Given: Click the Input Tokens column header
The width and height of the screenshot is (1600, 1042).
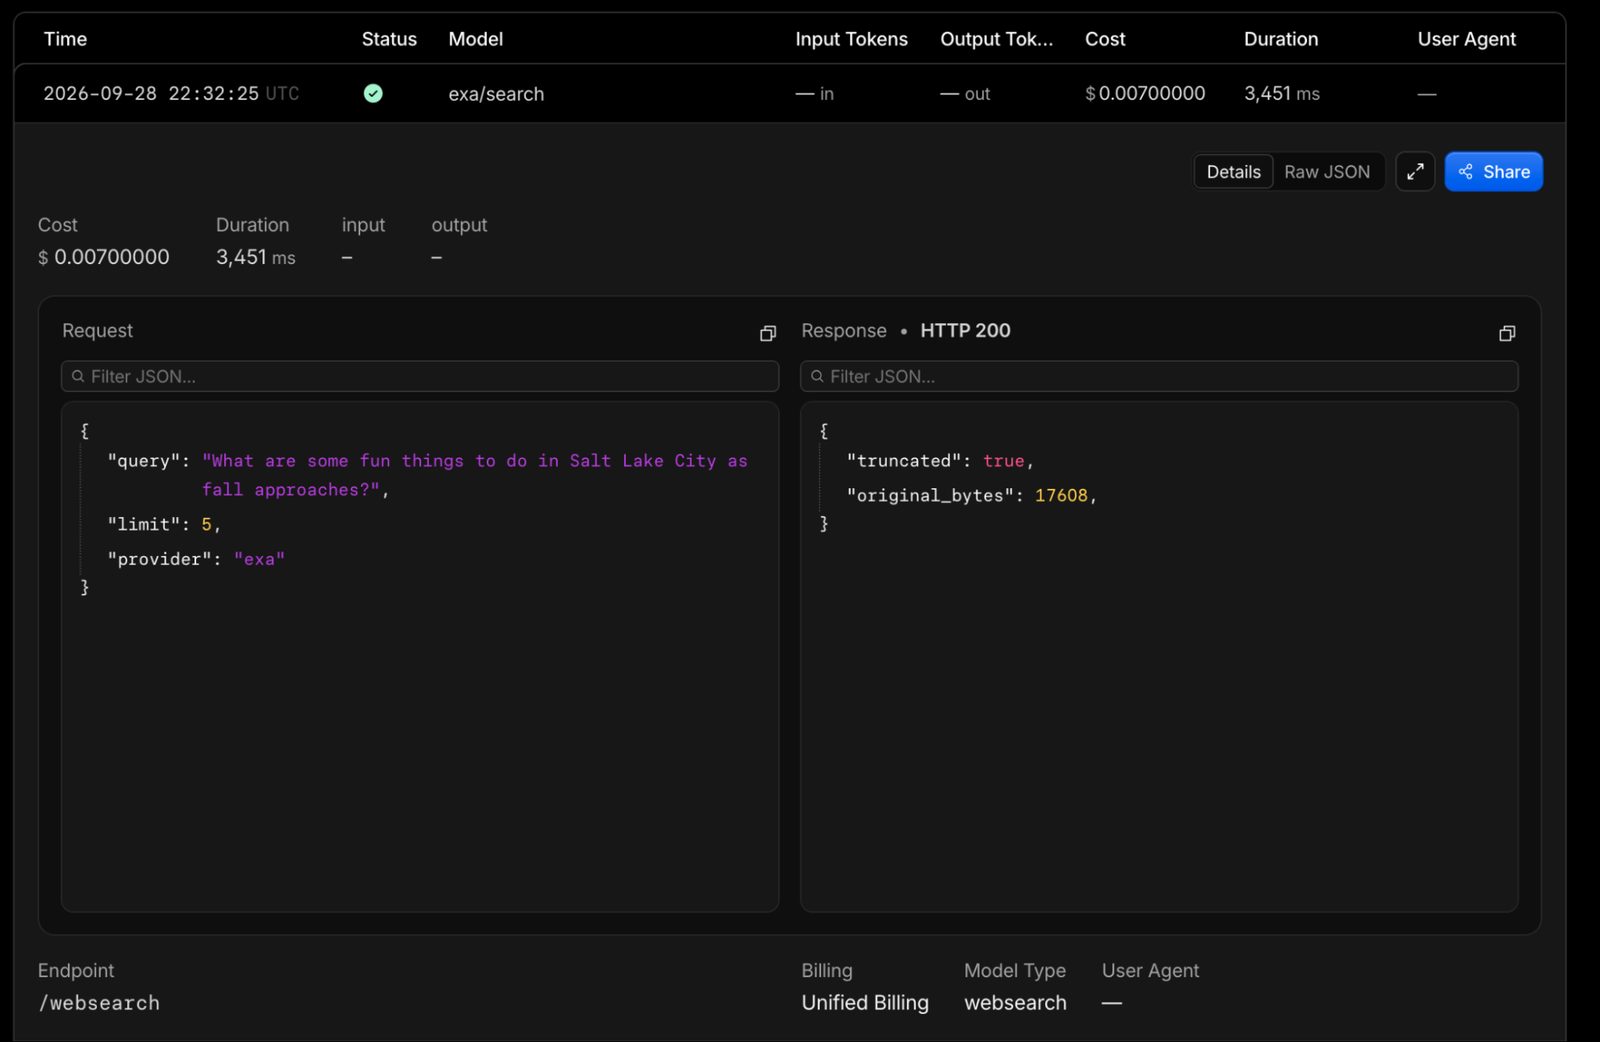Looking at the screenshot, I should pos(851,39).
